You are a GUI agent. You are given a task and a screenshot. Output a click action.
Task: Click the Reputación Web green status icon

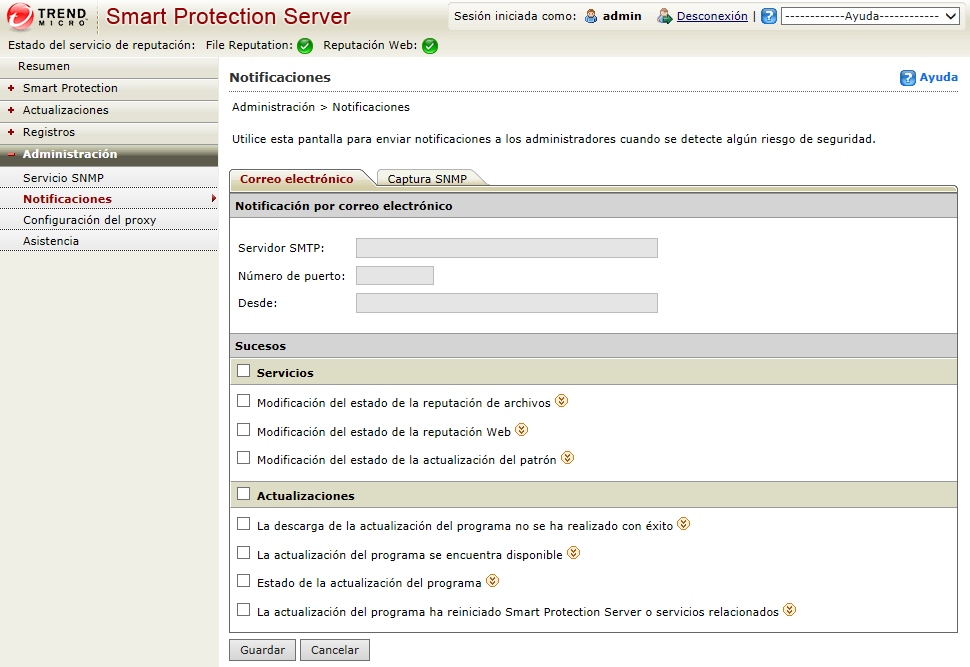click(430, 46)
